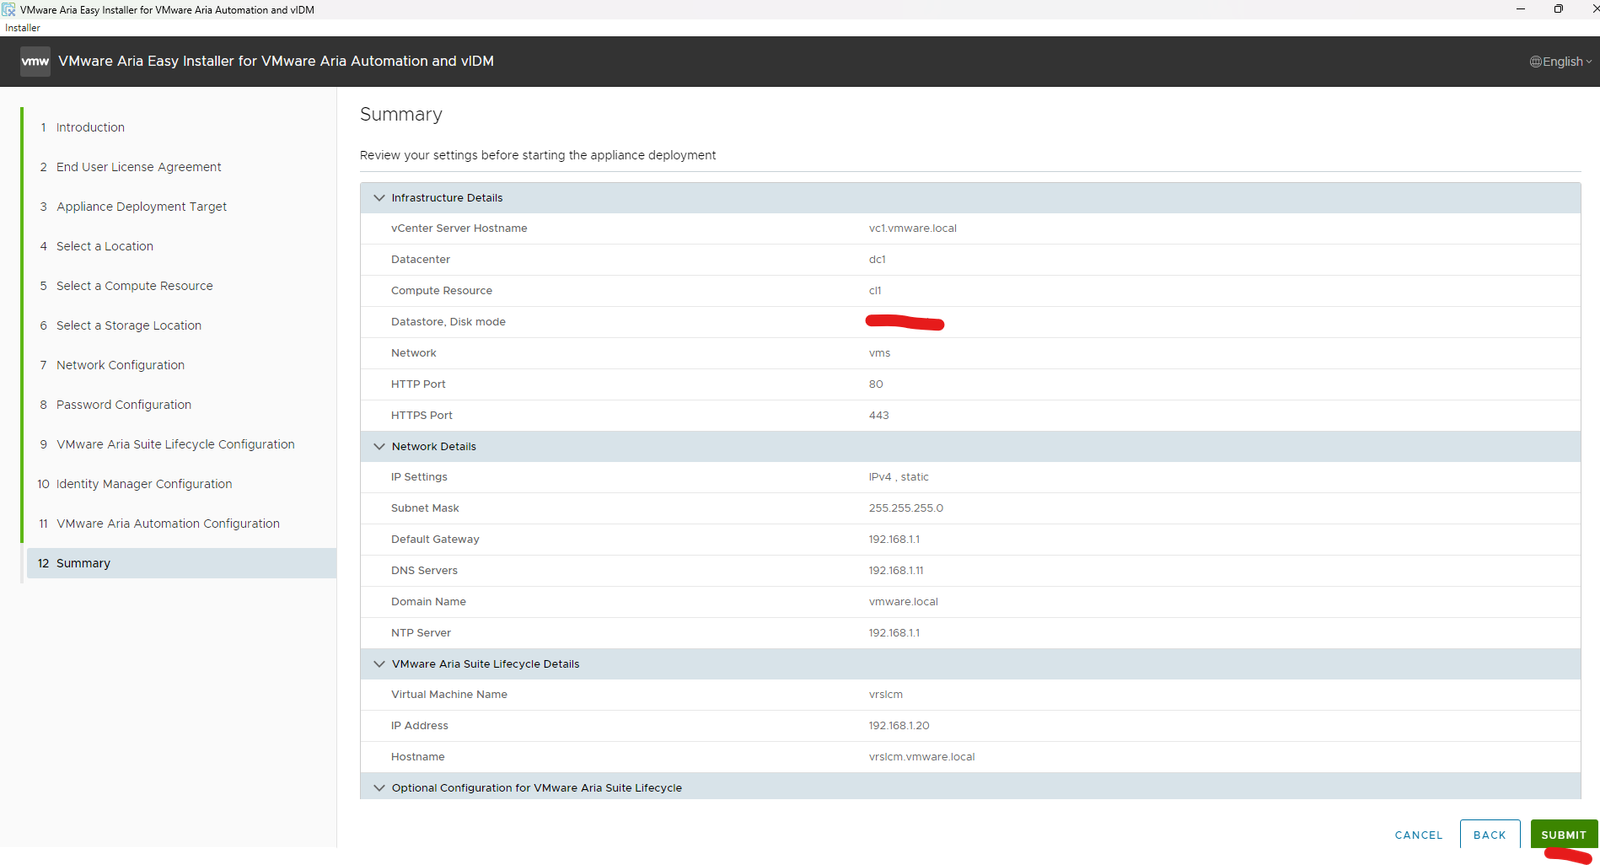Click IP Settings value IPv4, static
Image resolution: width=1600 pixels, height=865 pixels.
pyautogui.click(x=898, y=477)
